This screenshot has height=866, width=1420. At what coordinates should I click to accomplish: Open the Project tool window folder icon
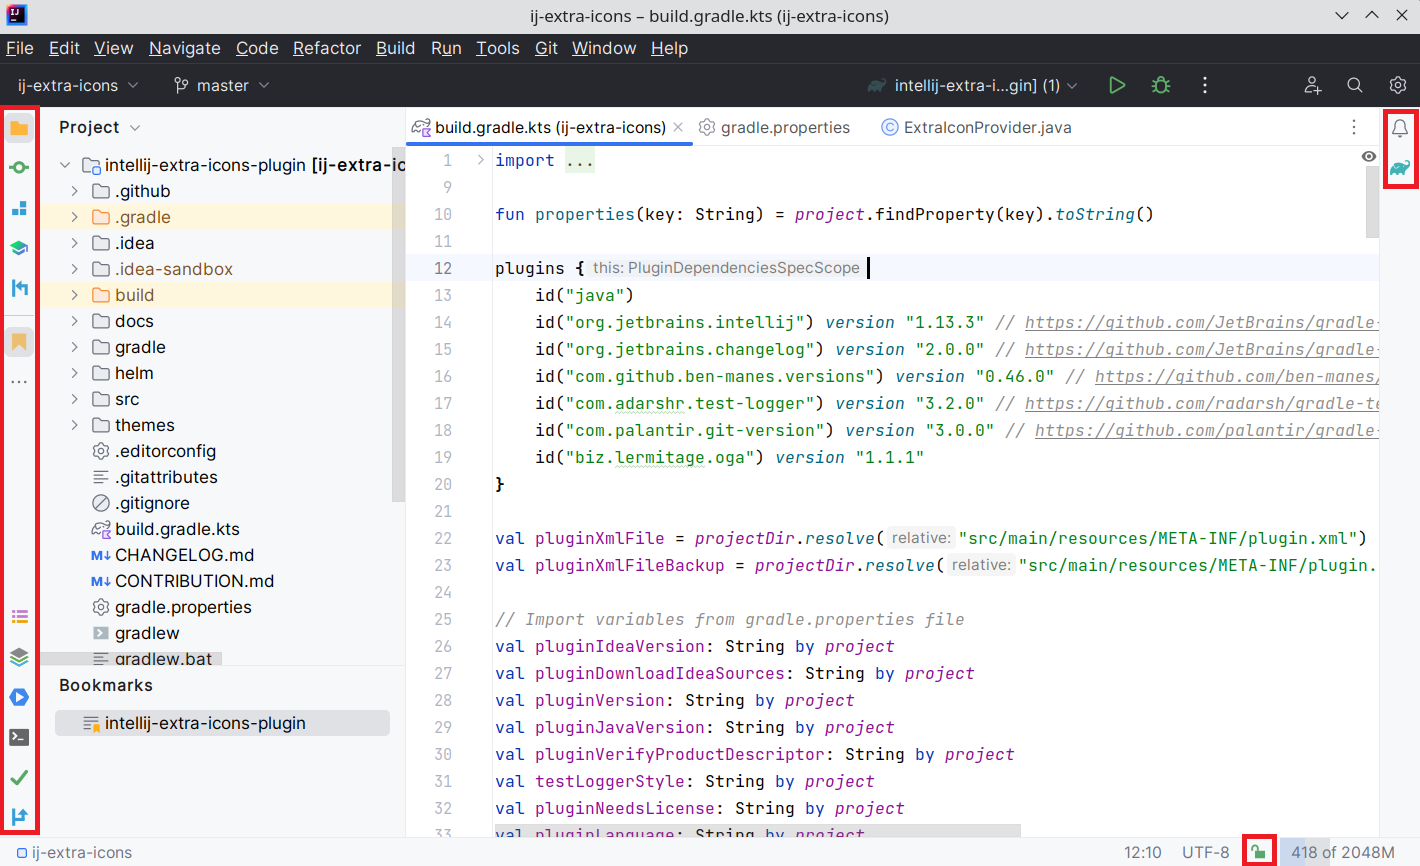pos(19,128)
